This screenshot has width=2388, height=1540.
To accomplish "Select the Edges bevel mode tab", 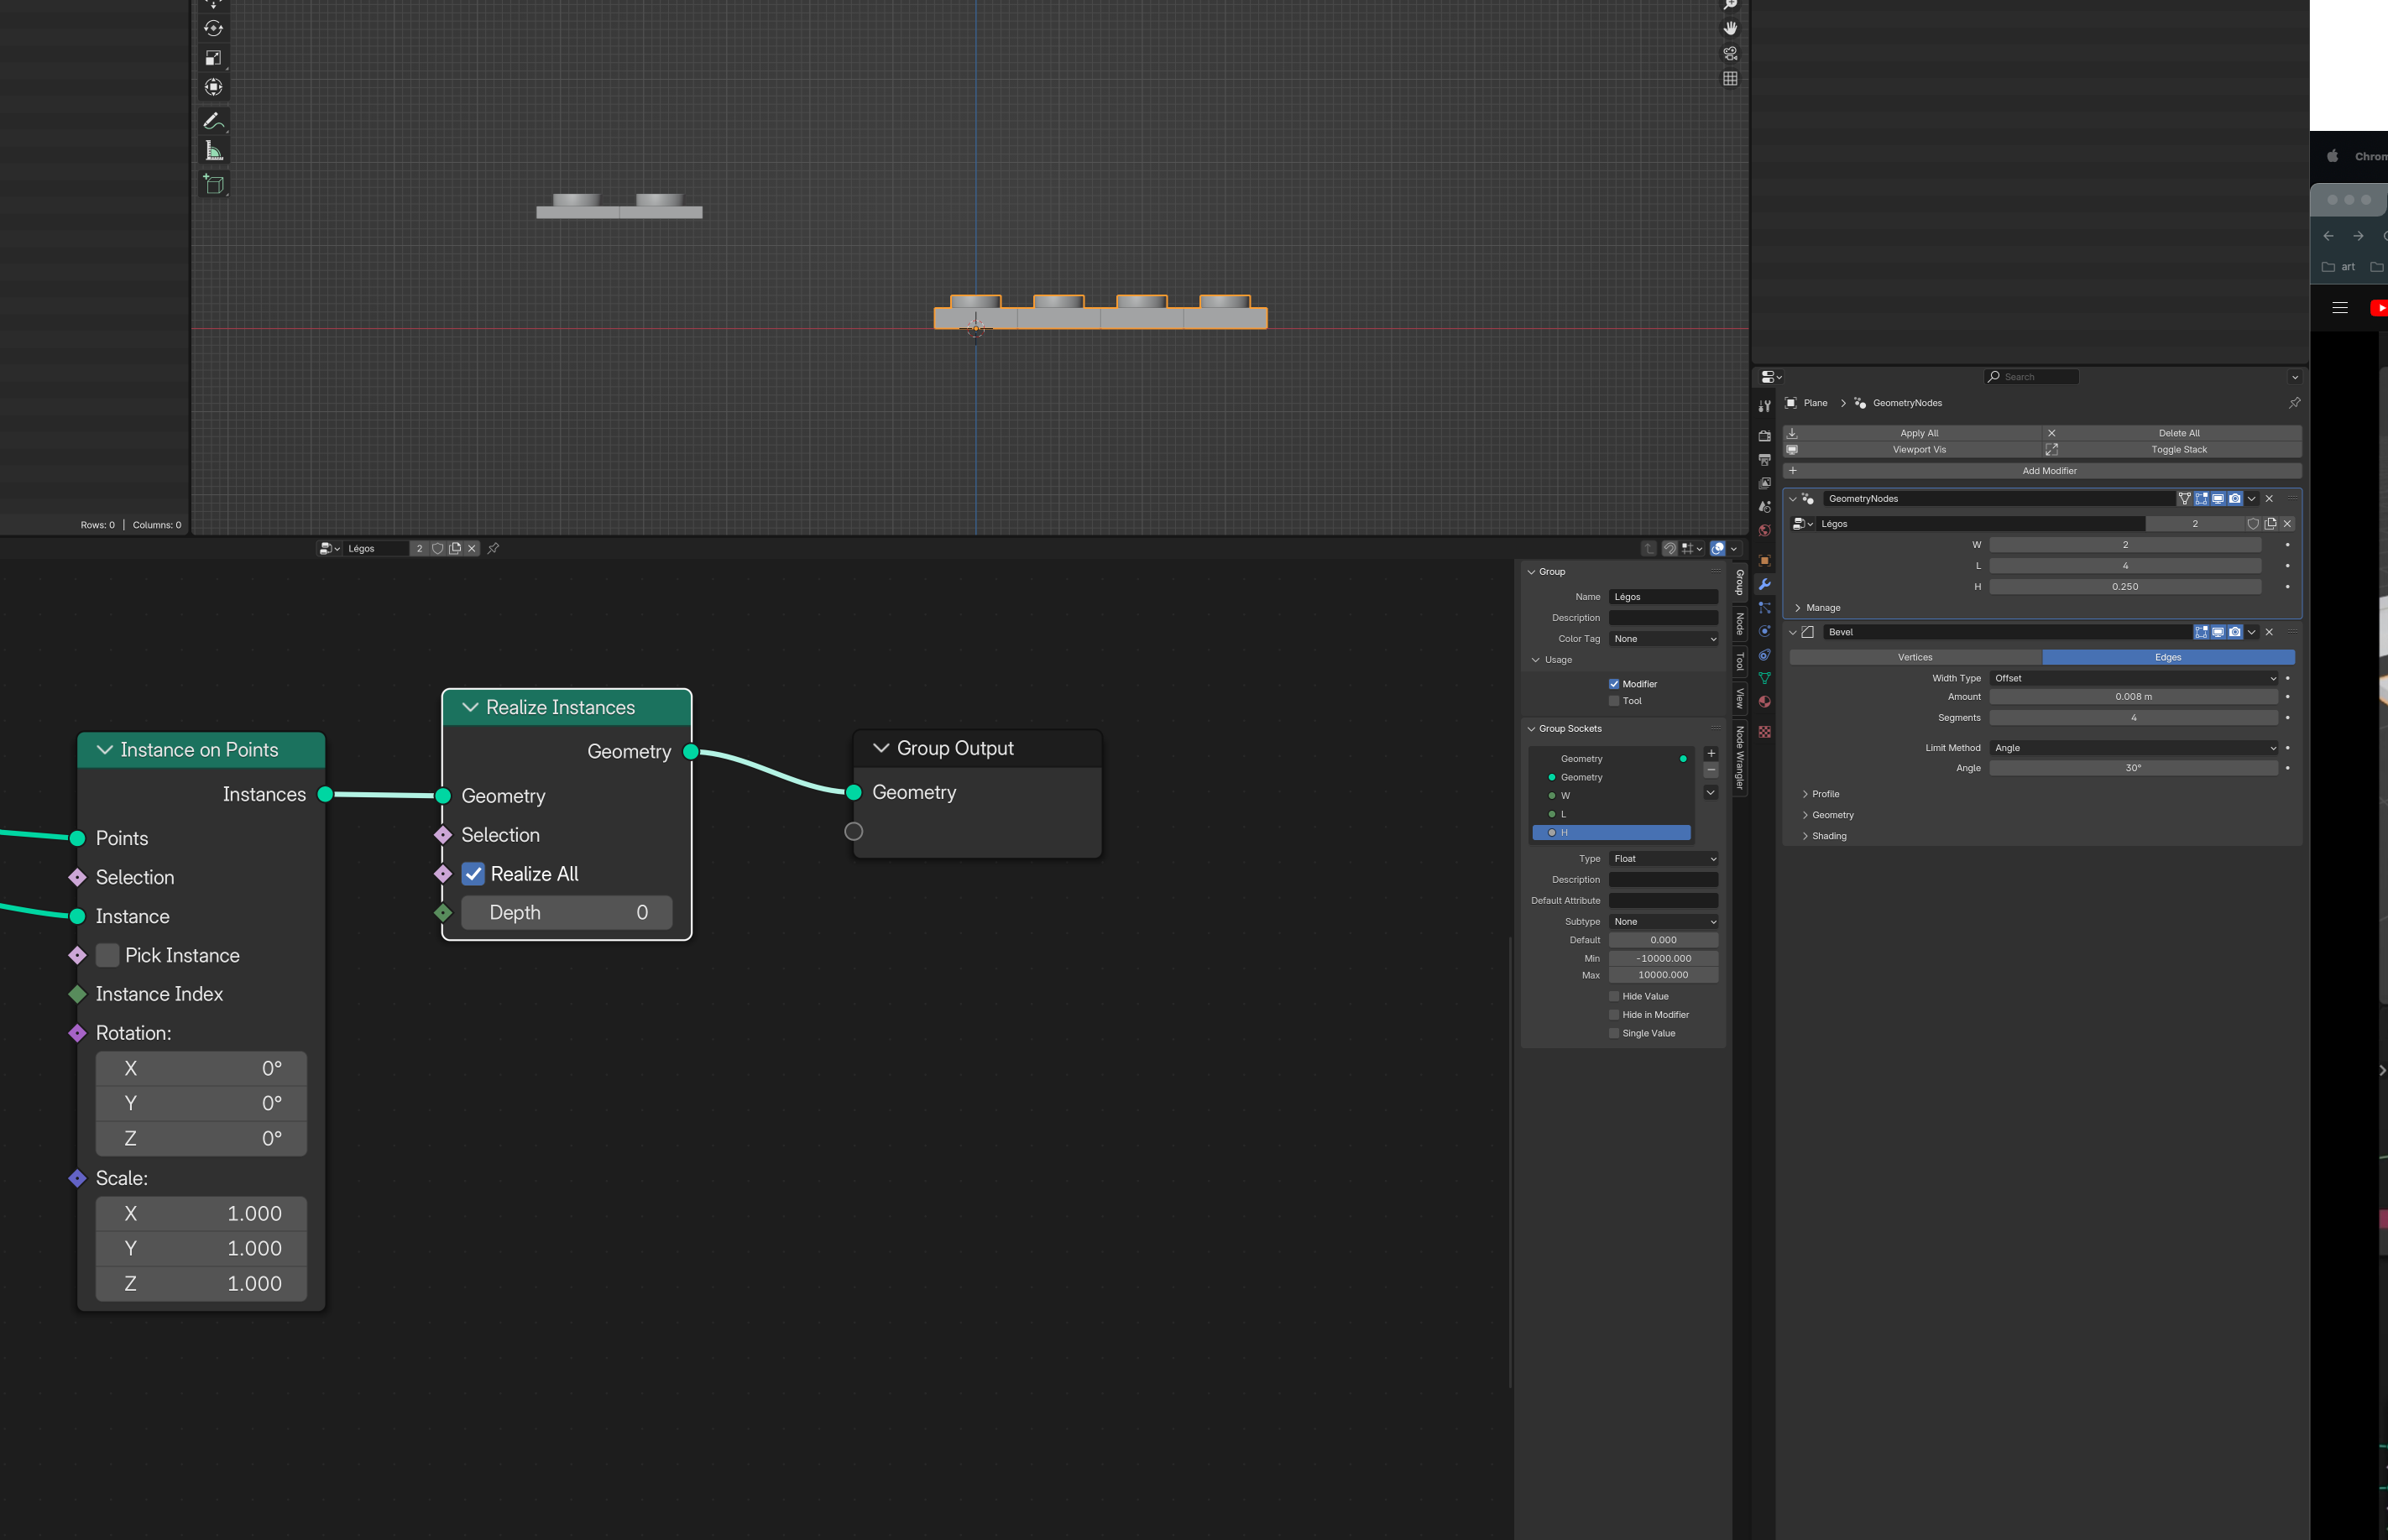I will (2168, 657).
